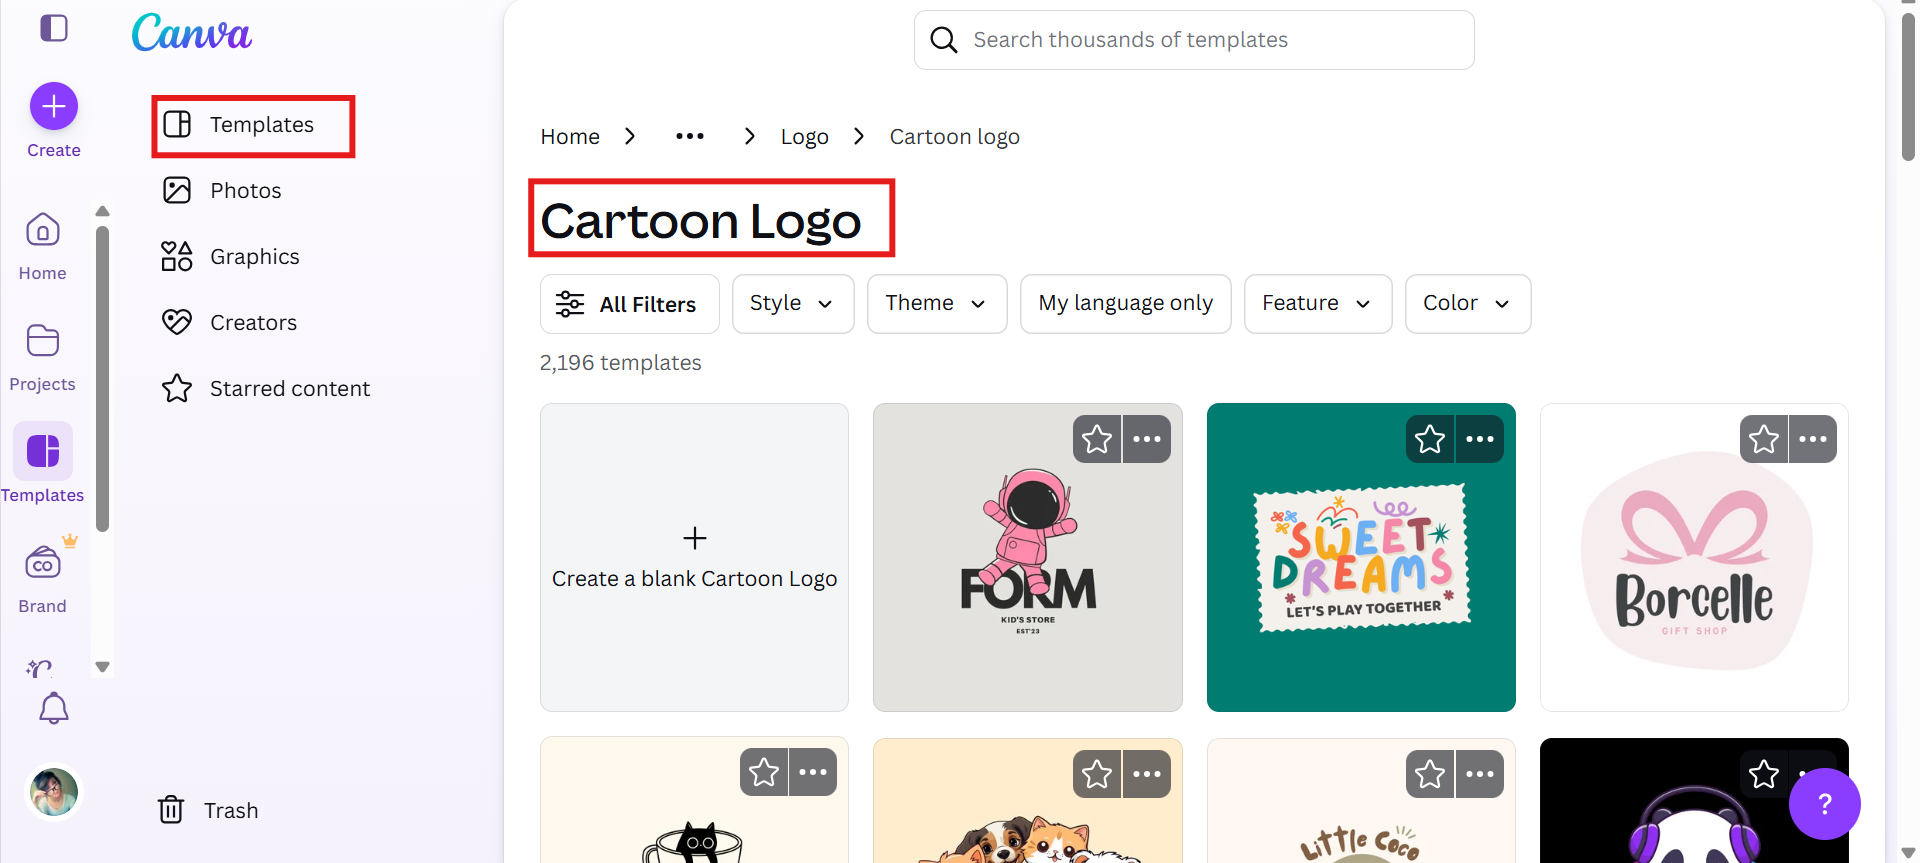Viewport: 1920px width, 863px height.
Task: Open the Creators section
Action: click(253, 322)
